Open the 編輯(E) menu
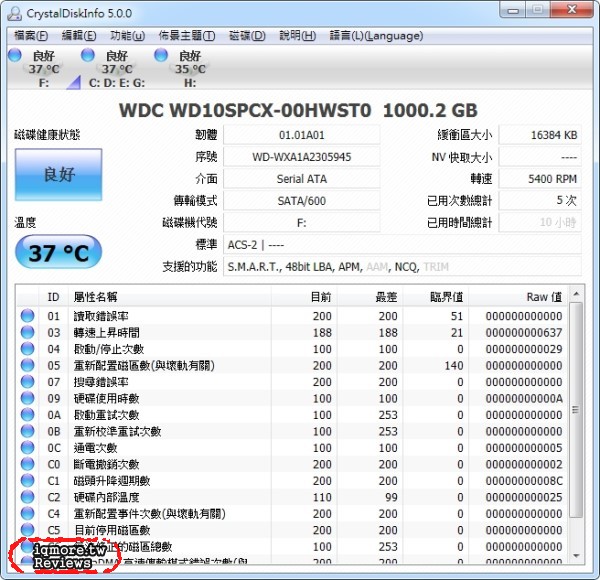The height and width of the screenshot is (580, 600). (79, 36)
